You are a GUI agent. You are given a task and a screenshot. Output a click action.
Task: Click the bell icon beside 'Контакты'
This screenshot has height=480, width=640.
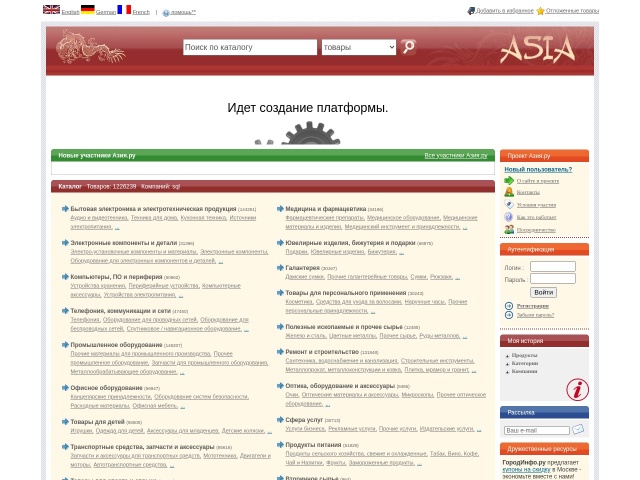509,192
